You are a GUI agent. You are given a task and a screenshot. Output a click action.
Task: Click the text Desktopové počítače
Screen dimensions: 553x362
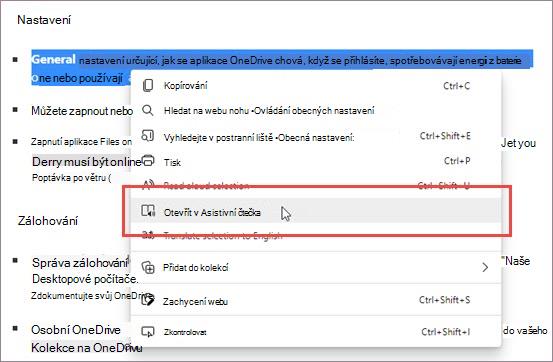pos(85,279)
